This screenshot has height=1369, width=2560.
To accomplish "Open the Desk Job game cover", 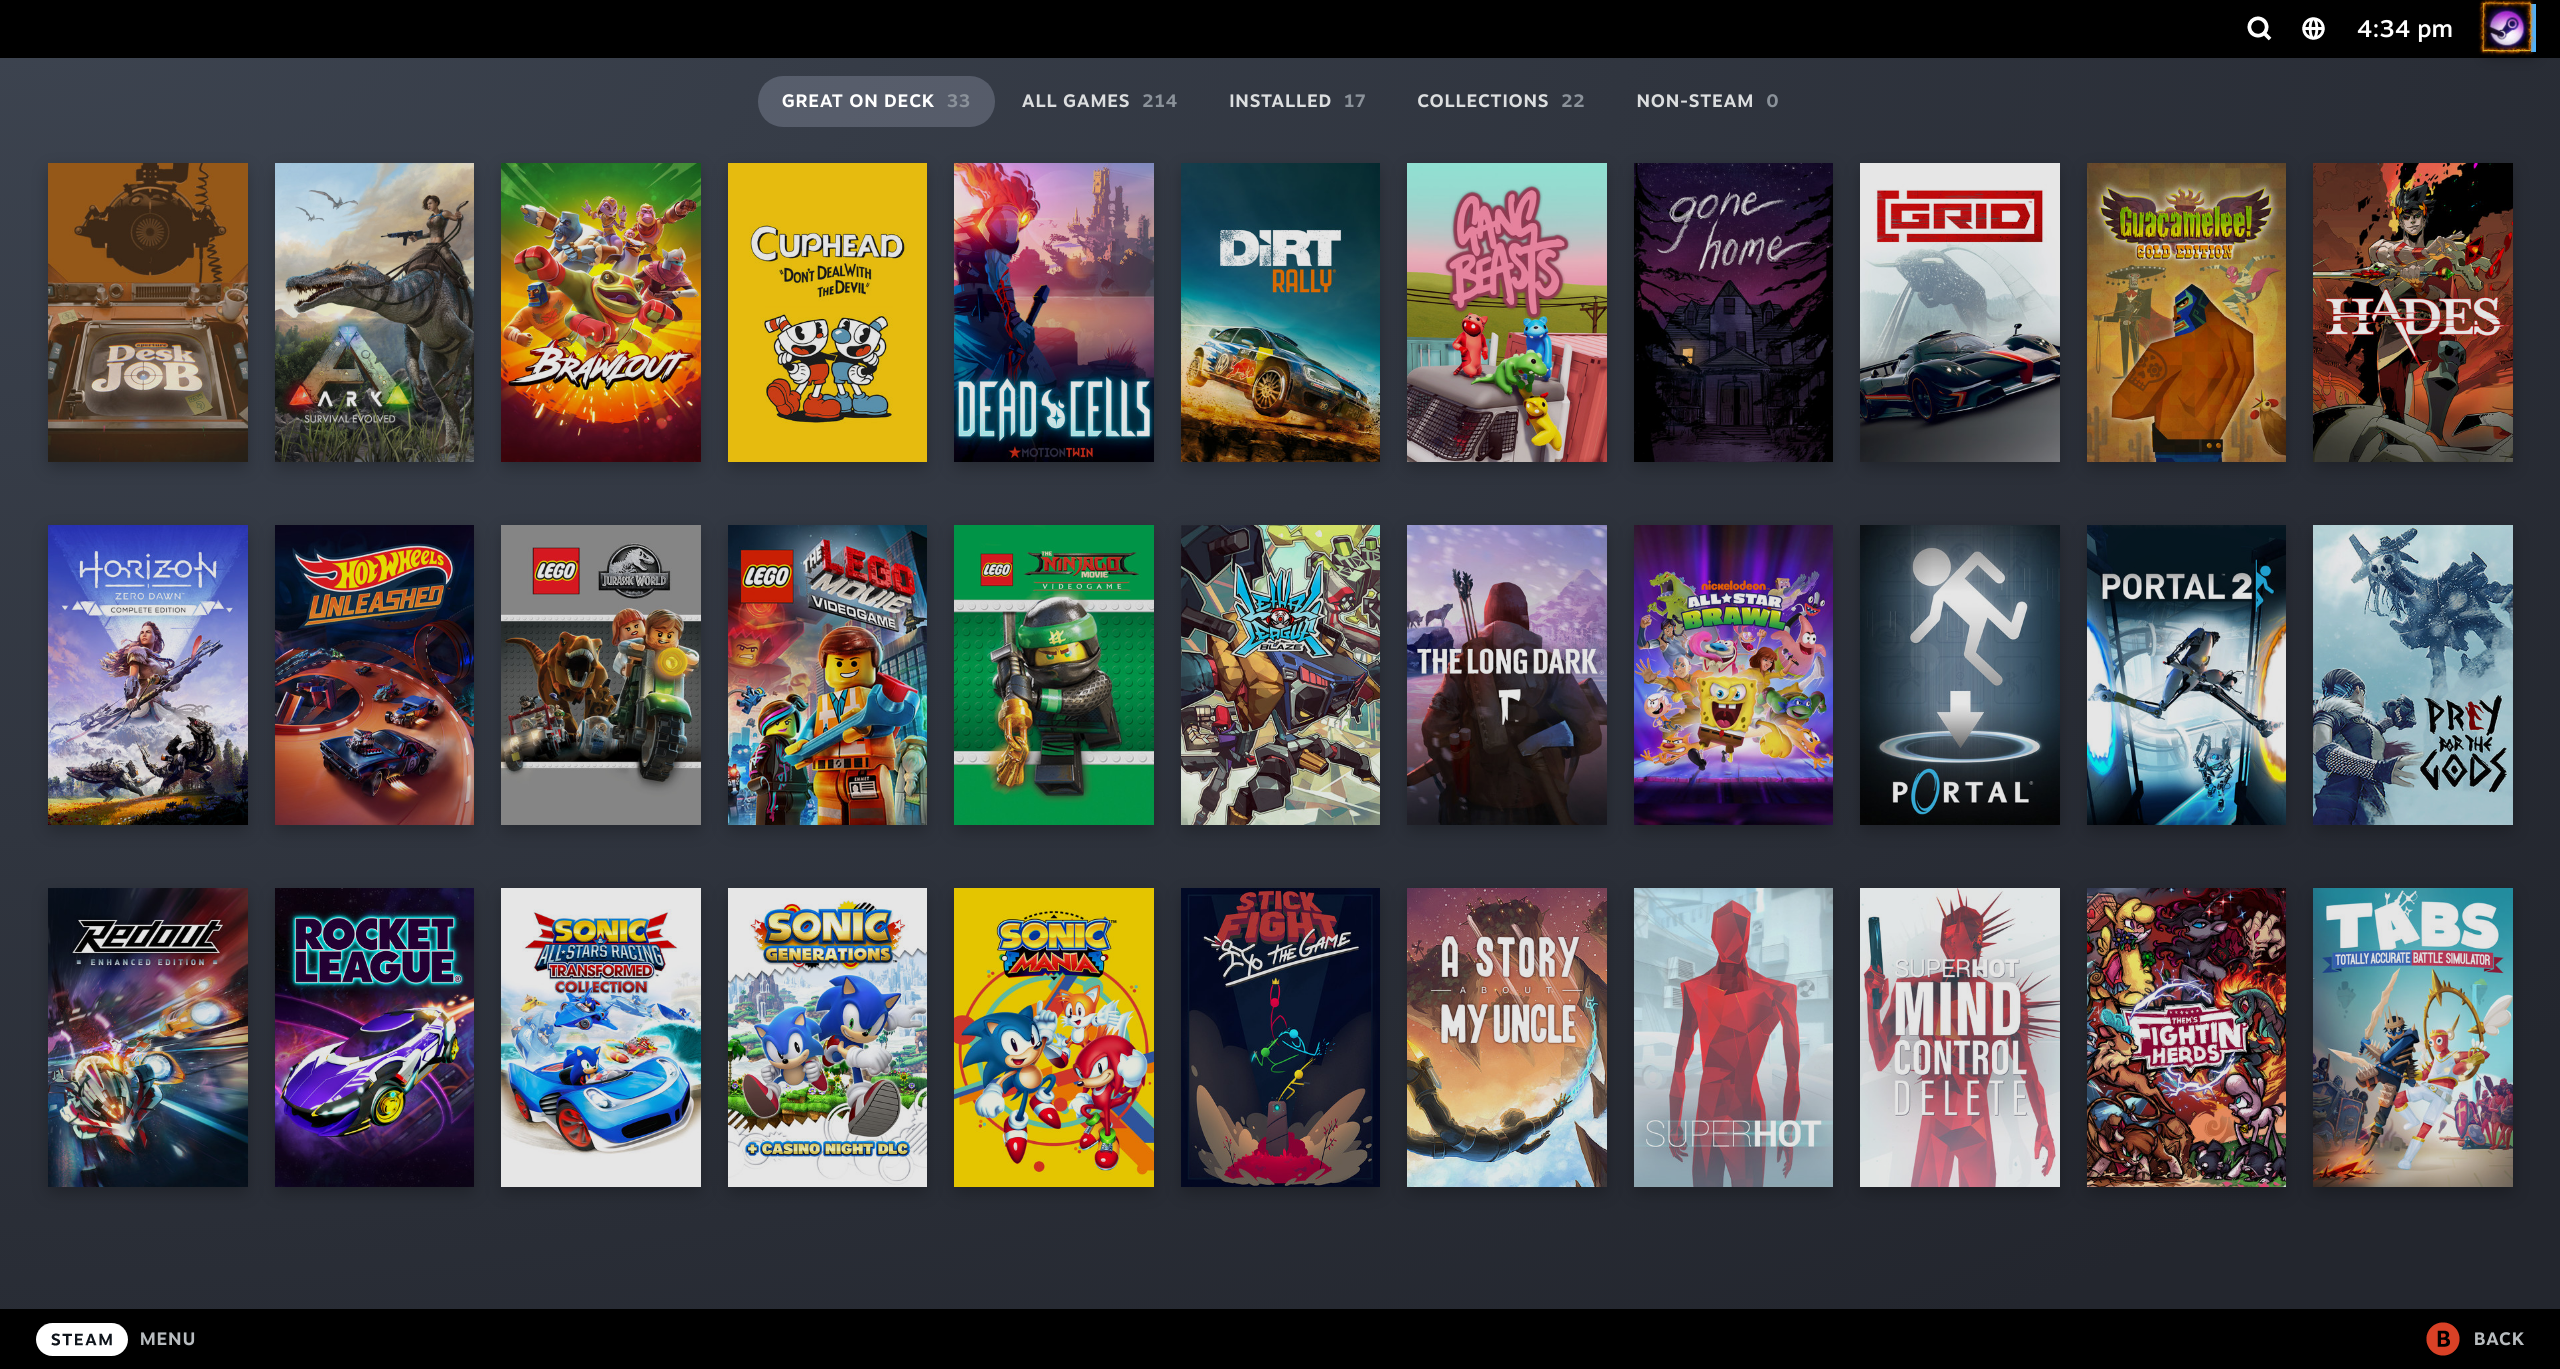I will click(x=148, y=312).
